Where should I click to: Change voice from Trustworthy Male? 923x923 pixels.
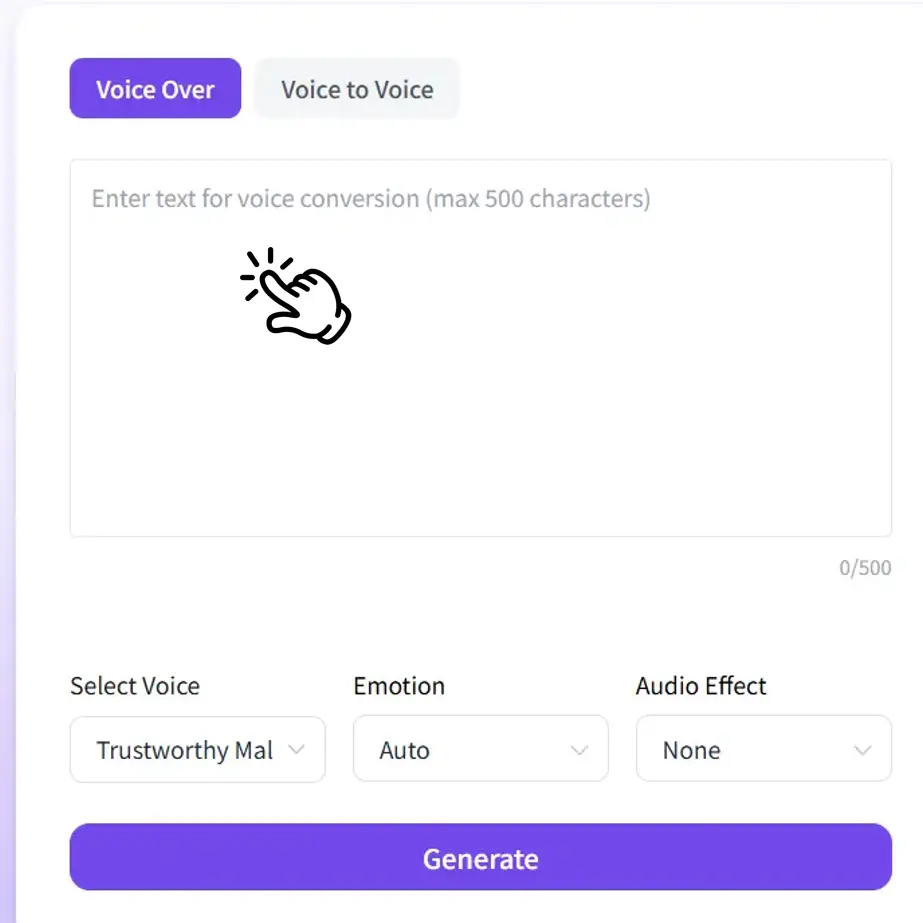tap(197, 749)
